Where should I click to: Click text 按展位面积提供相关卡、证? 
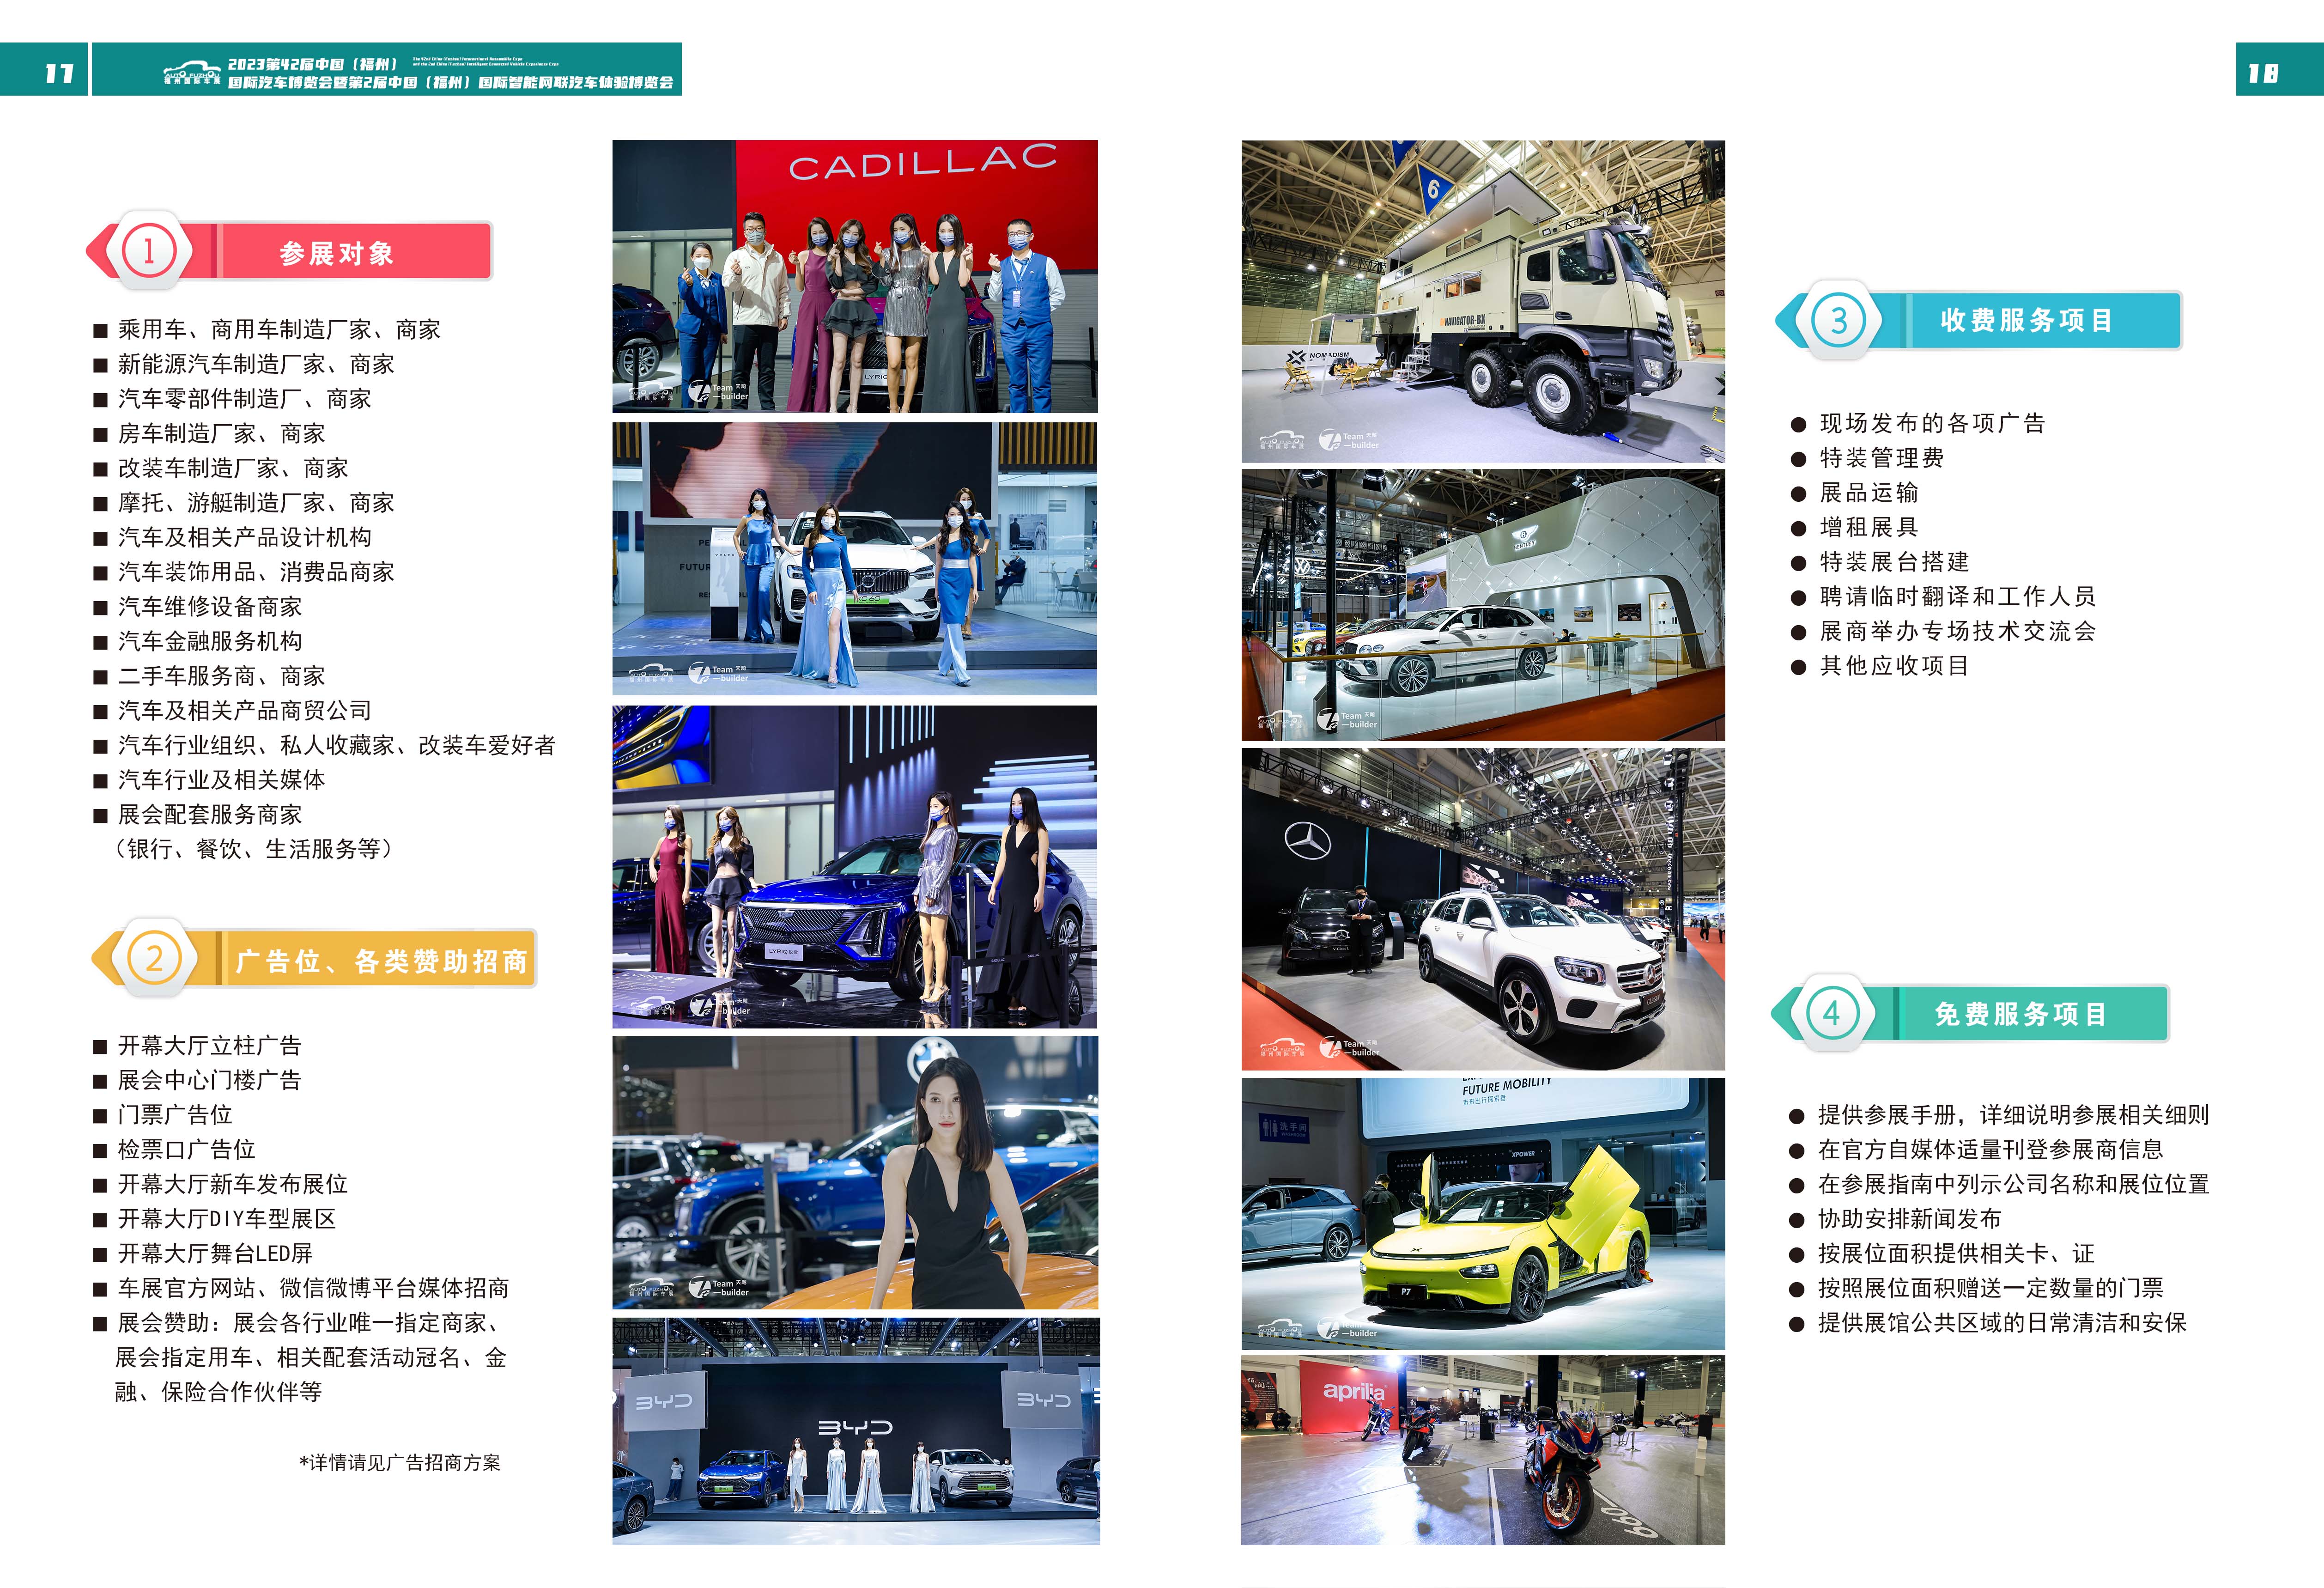click(x=1955, y=1253)
